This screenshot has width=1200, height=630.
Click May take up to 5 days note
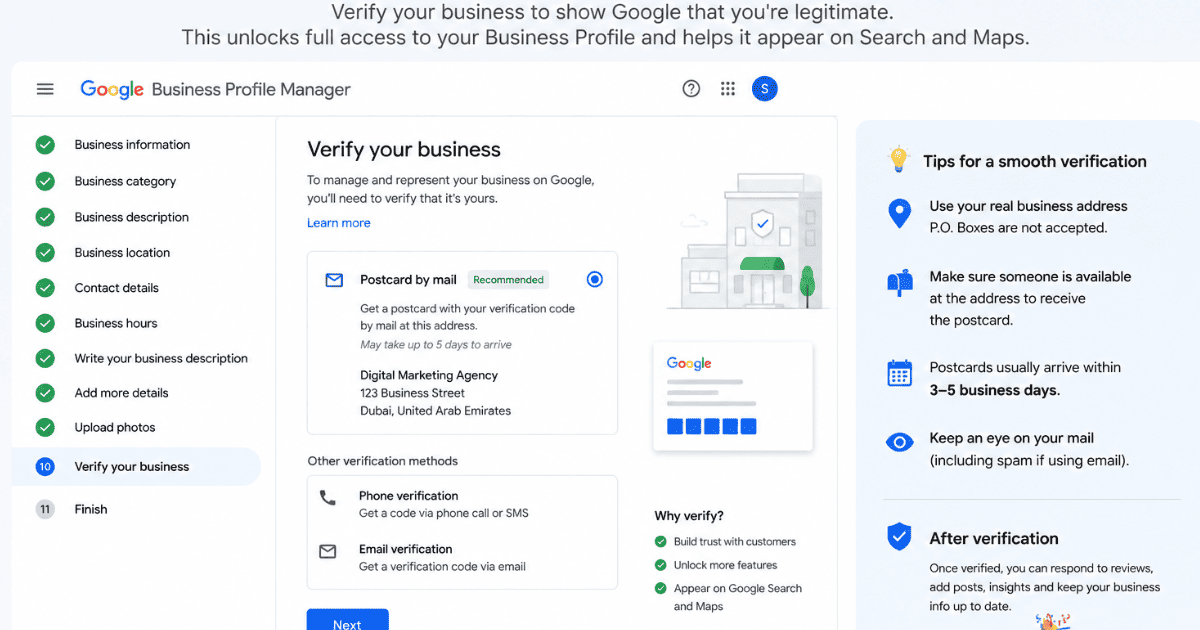[x=436, y=345]
